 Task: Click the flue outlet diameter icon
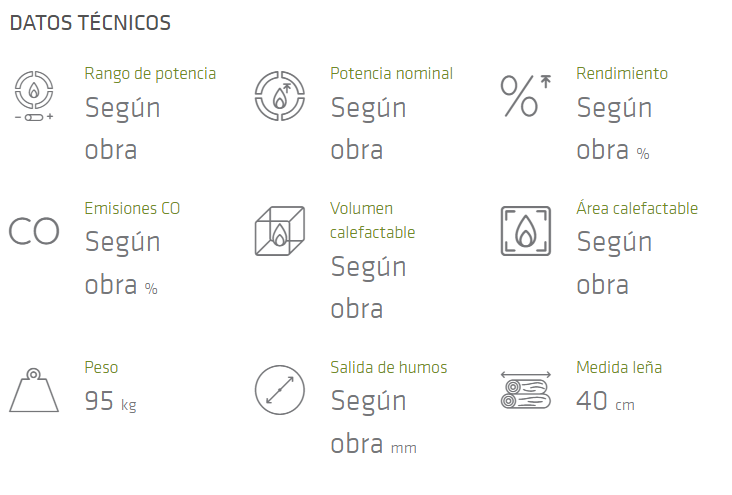click(x=280, y=390)
